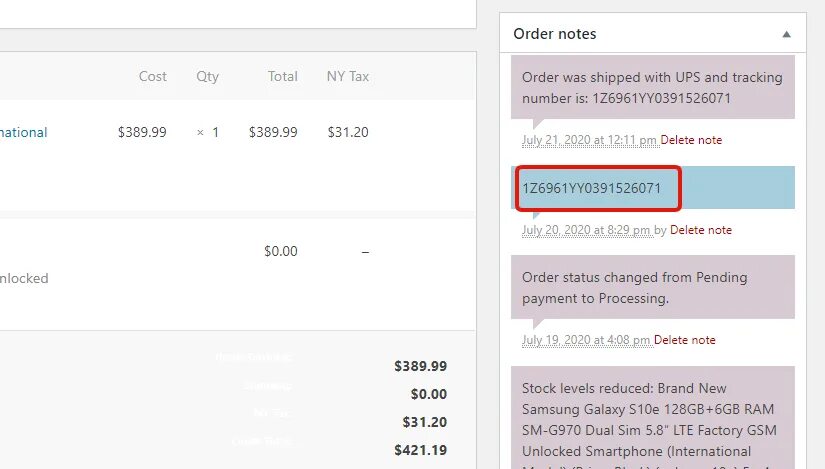This screenshot has width=825, height=469.
Task: Click the item quantity × 1
Action: pyautogui.click(x=208, y=132)
